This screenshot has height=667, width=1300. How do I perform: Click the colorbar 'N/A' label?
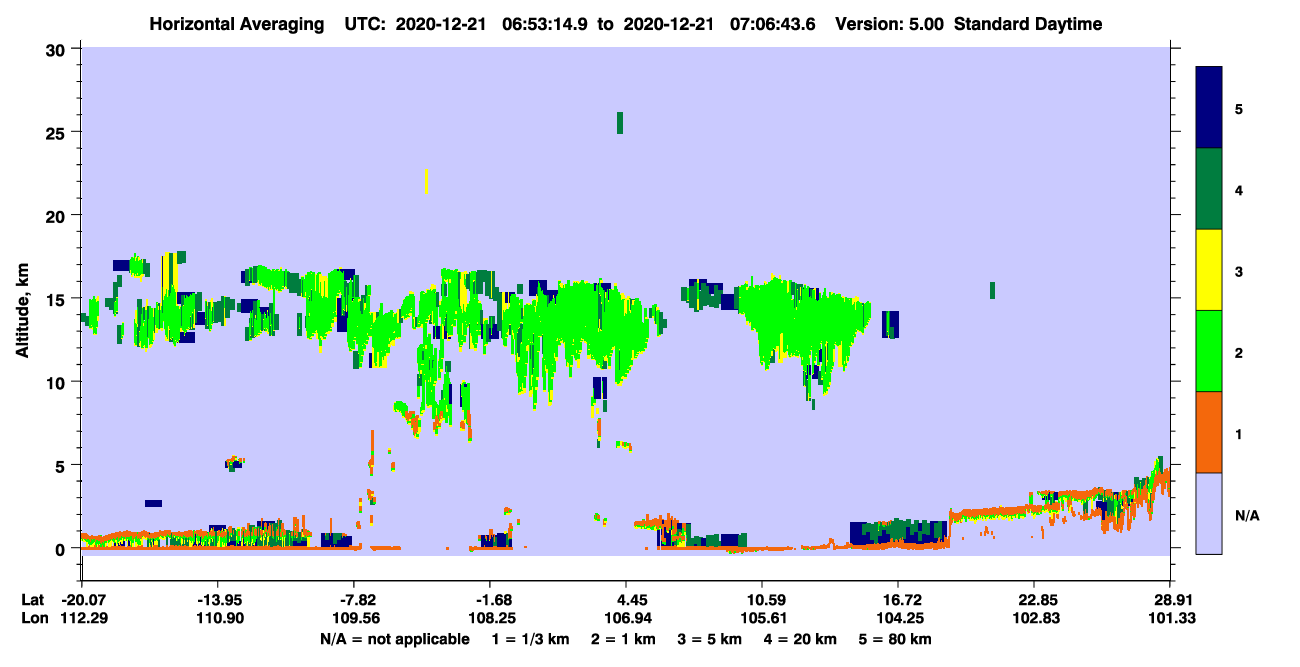pos(1247,515)
